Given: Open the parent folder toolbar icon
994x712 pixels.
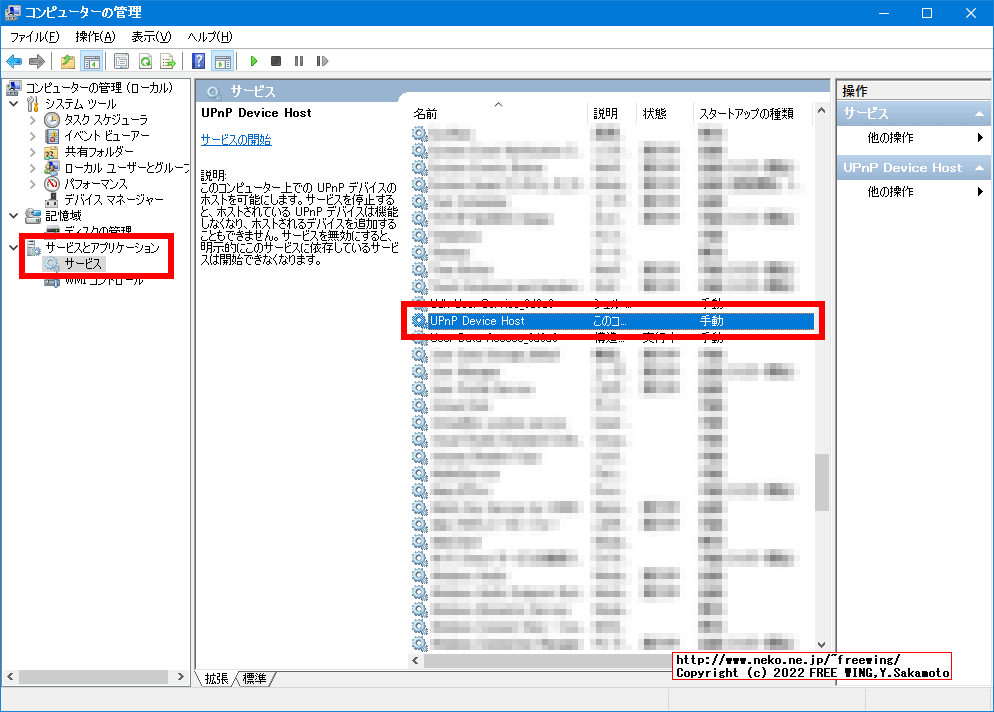Looking at the screenshot, I should pyautogui.click(x=68, y=61).
